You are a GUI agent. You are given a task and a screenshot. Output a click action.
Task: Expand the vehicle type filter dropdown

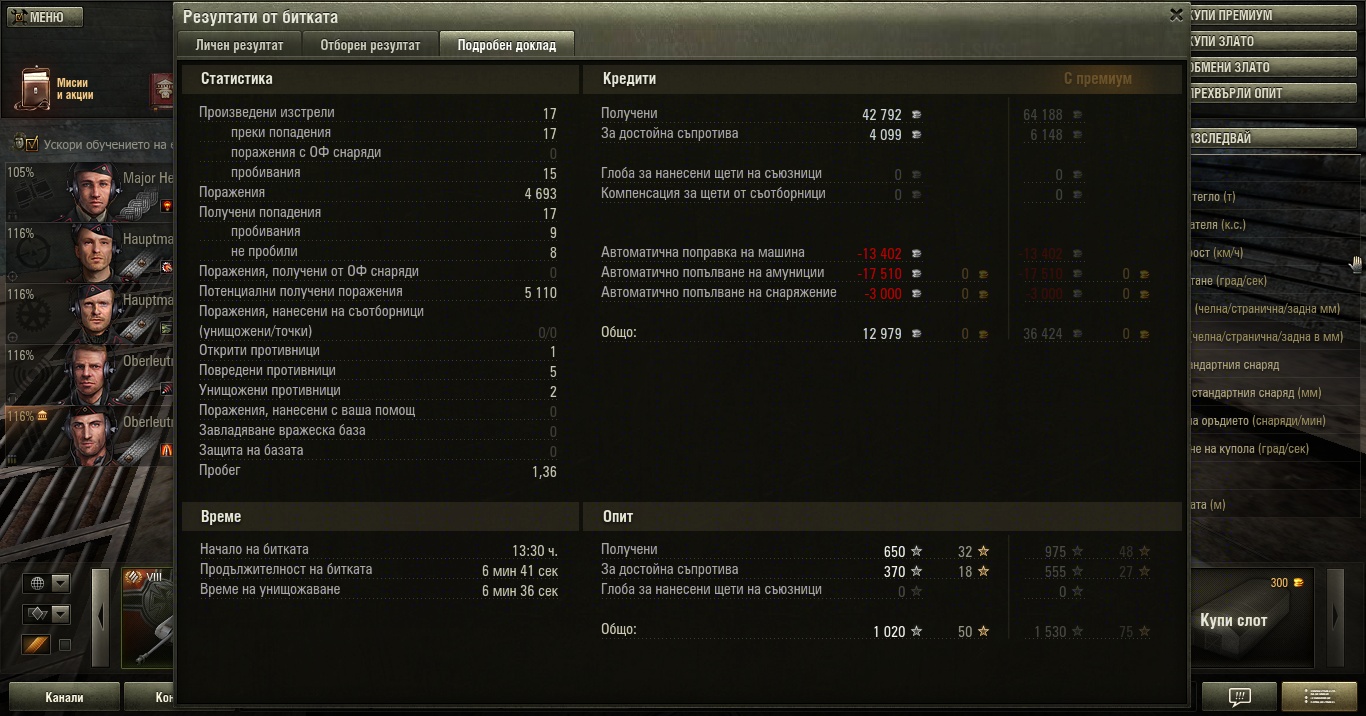click(60, 613)
